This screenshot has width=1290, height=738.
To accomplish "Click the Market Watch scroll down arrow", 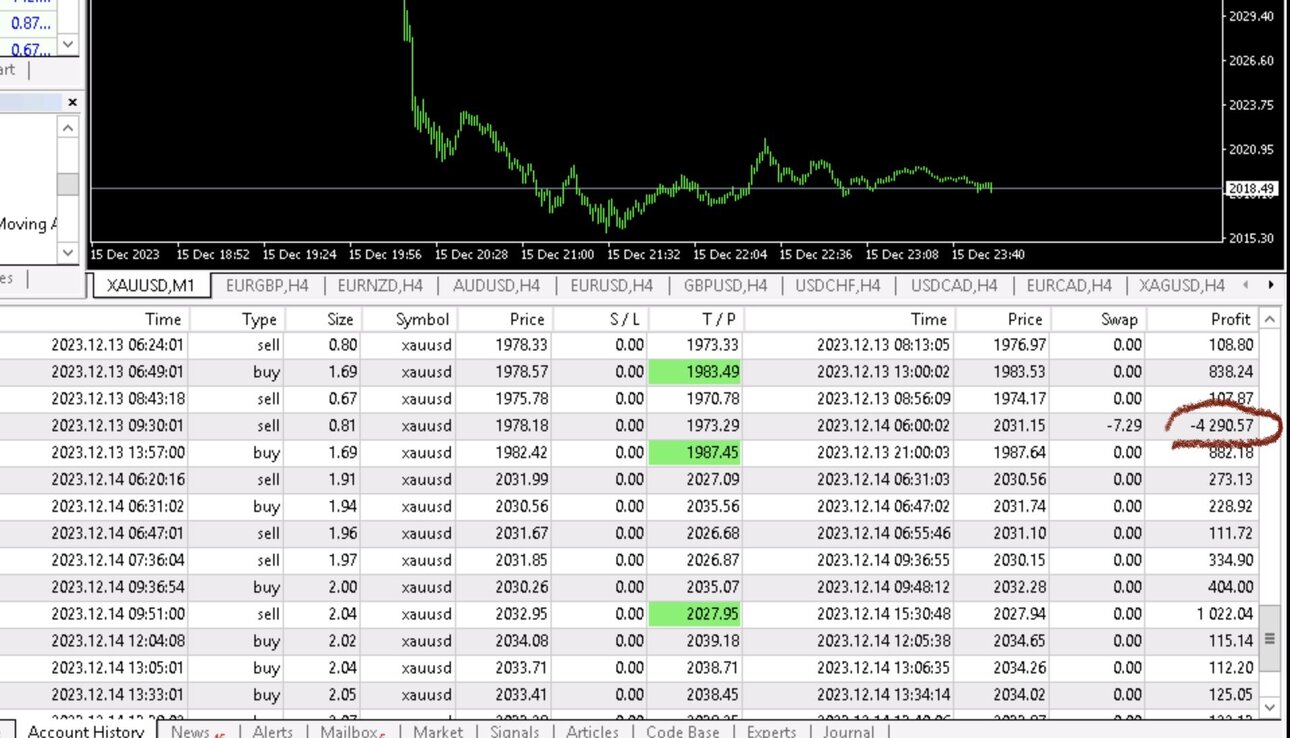I will coord(68,45).
